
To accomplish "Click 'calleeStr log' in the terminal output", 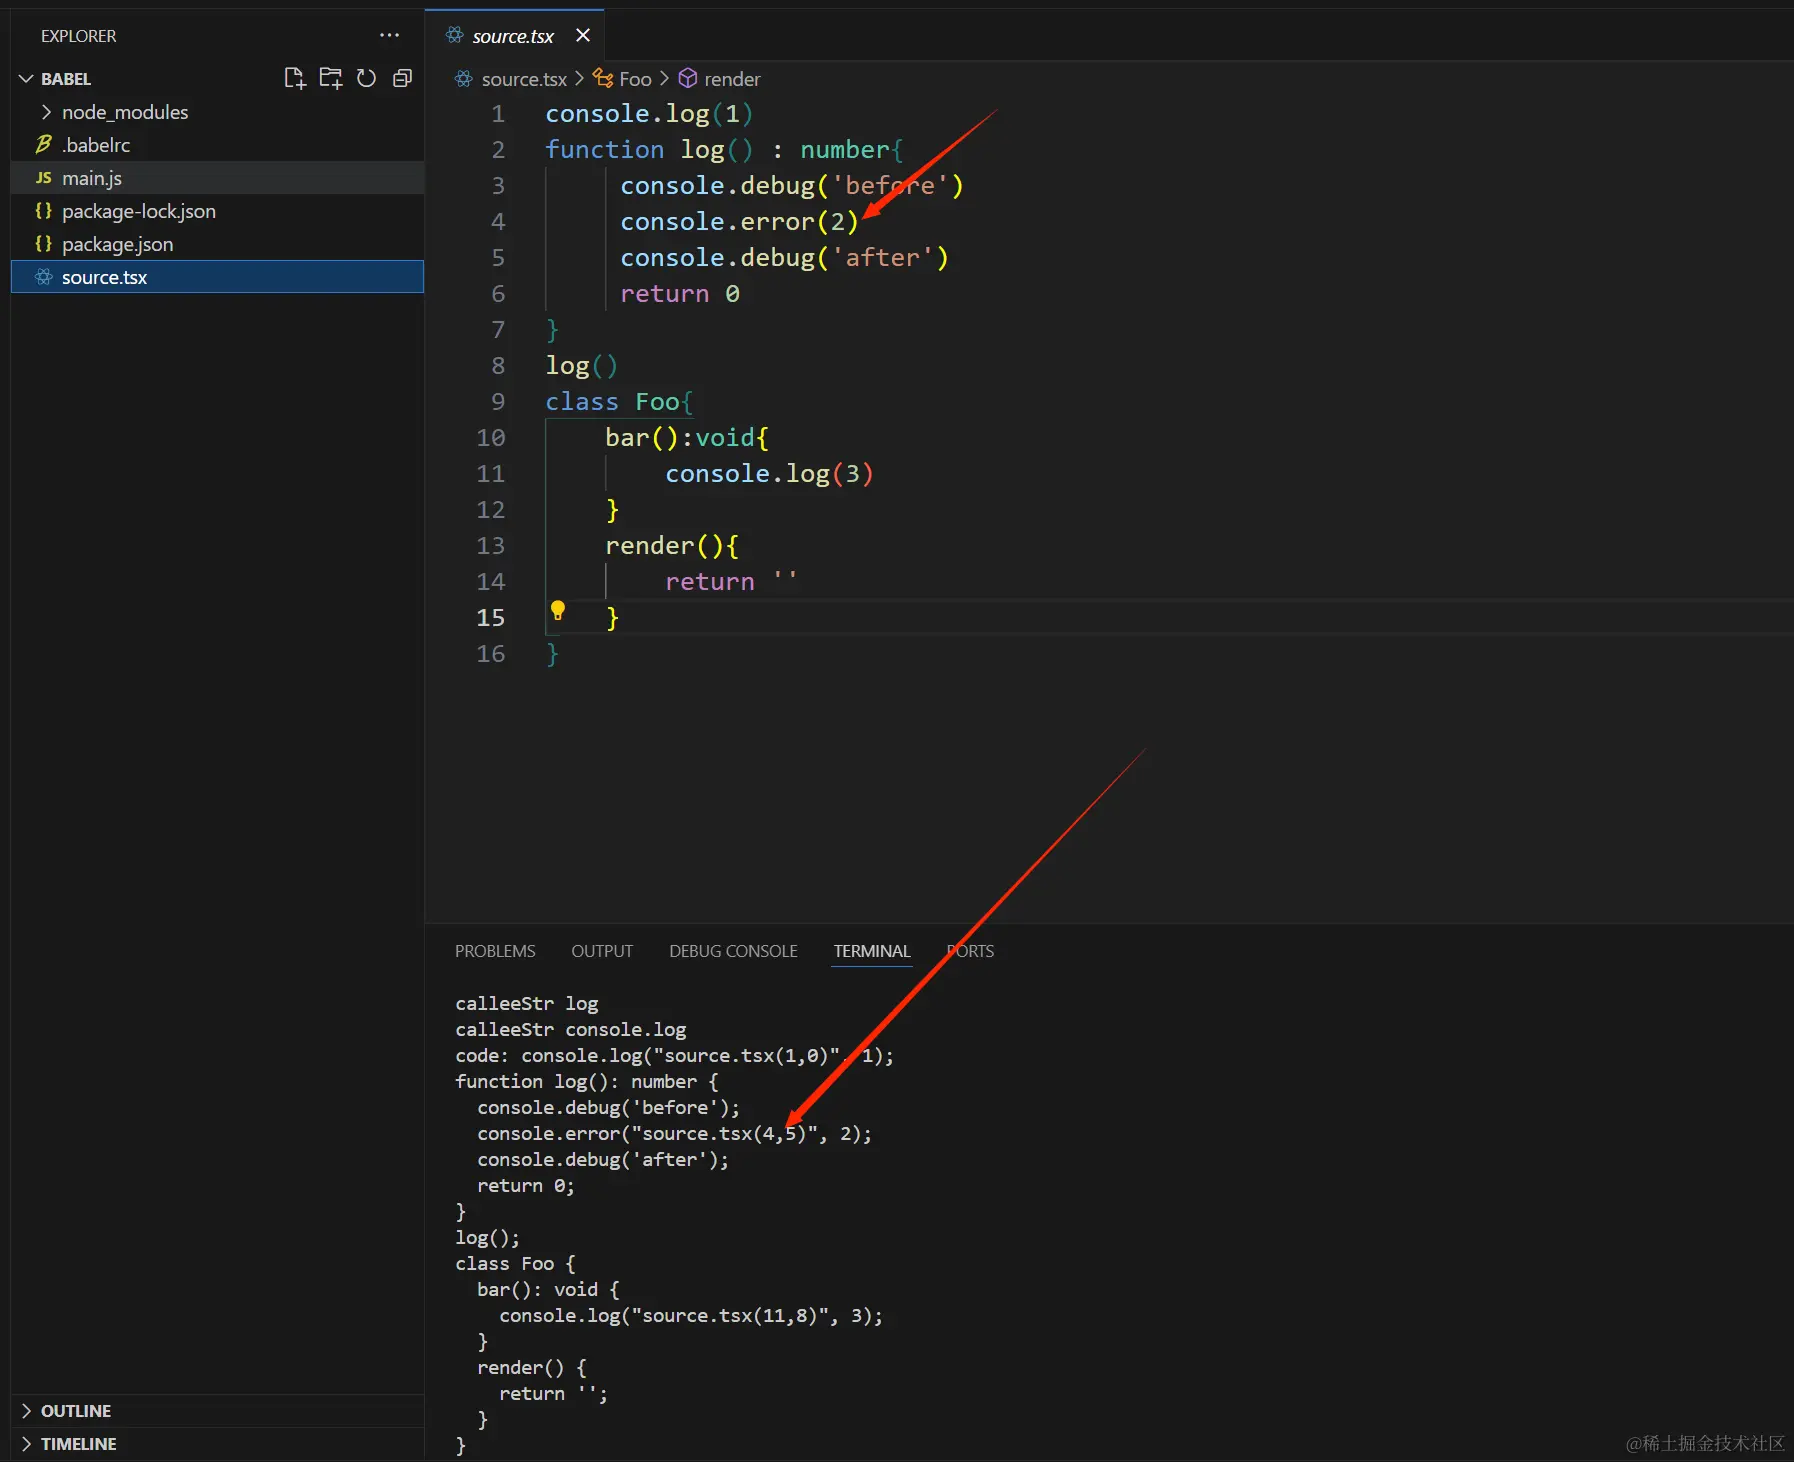I will tap(527, 1003).
